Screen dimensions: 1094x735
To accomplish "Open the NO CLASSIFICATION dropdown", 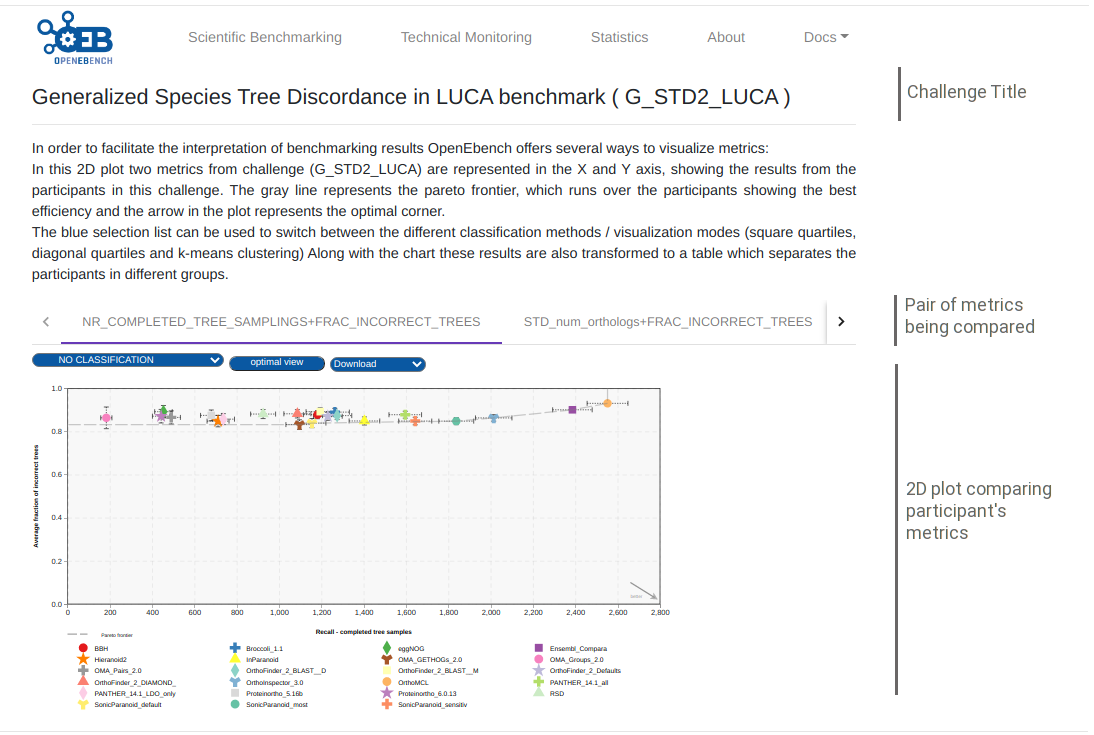I will pyautogui.click(x=128, y=360).
